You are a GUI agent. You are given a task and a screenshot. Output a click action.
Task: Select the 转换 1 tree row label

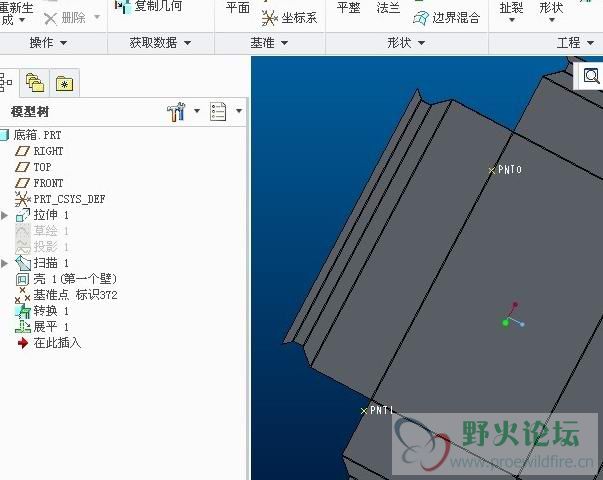pos(51,311)
